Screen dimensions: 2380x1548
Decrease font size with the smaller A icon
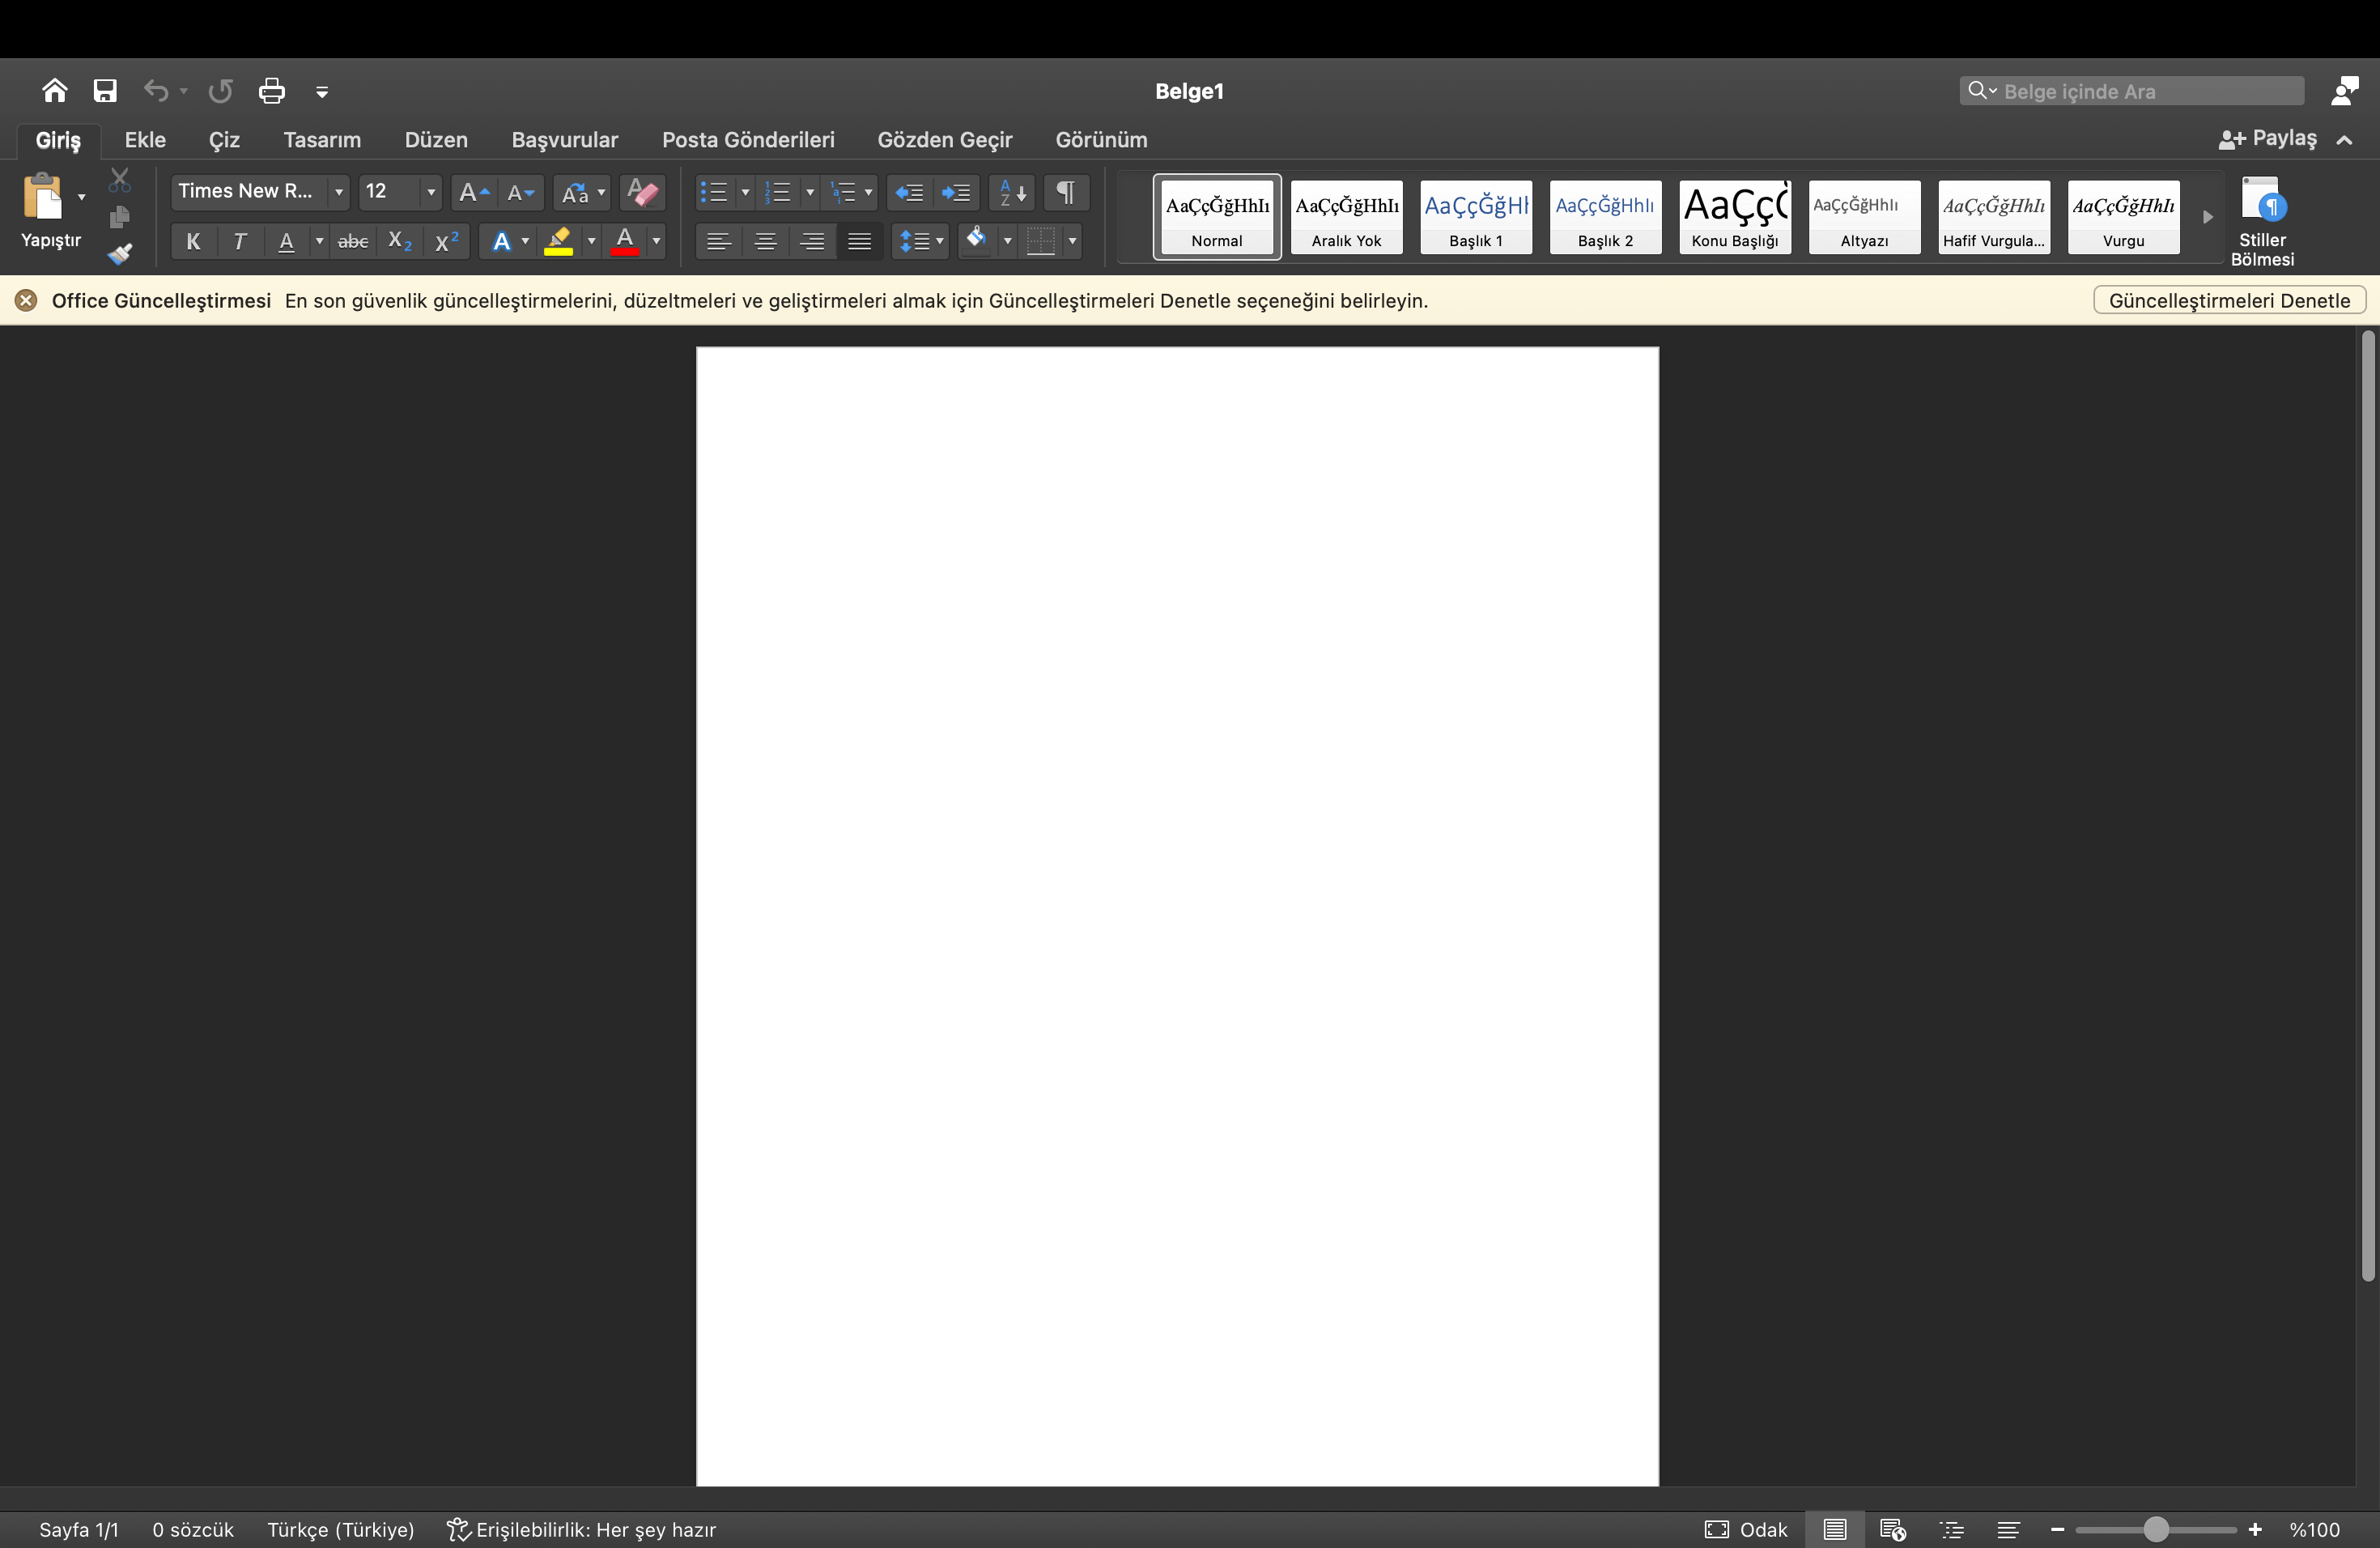(520, 192)
